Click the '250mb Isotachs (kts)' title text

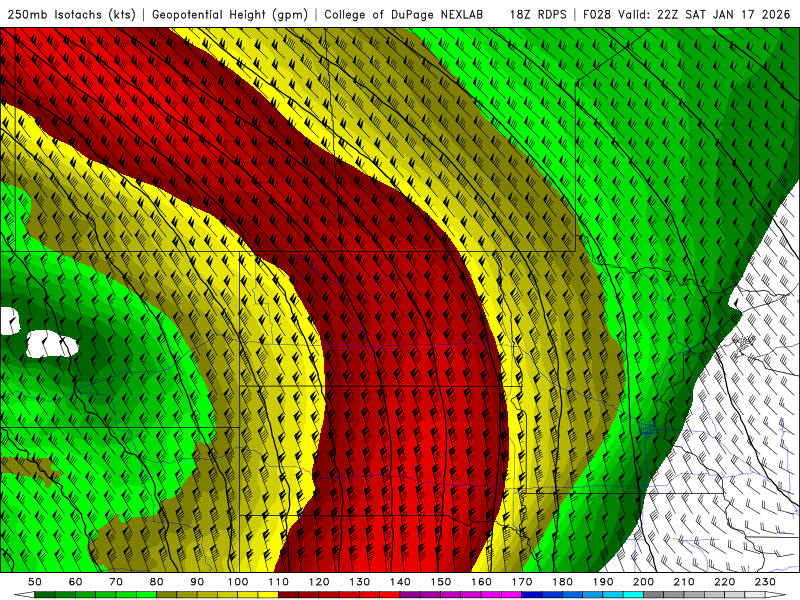click(71, 14)
